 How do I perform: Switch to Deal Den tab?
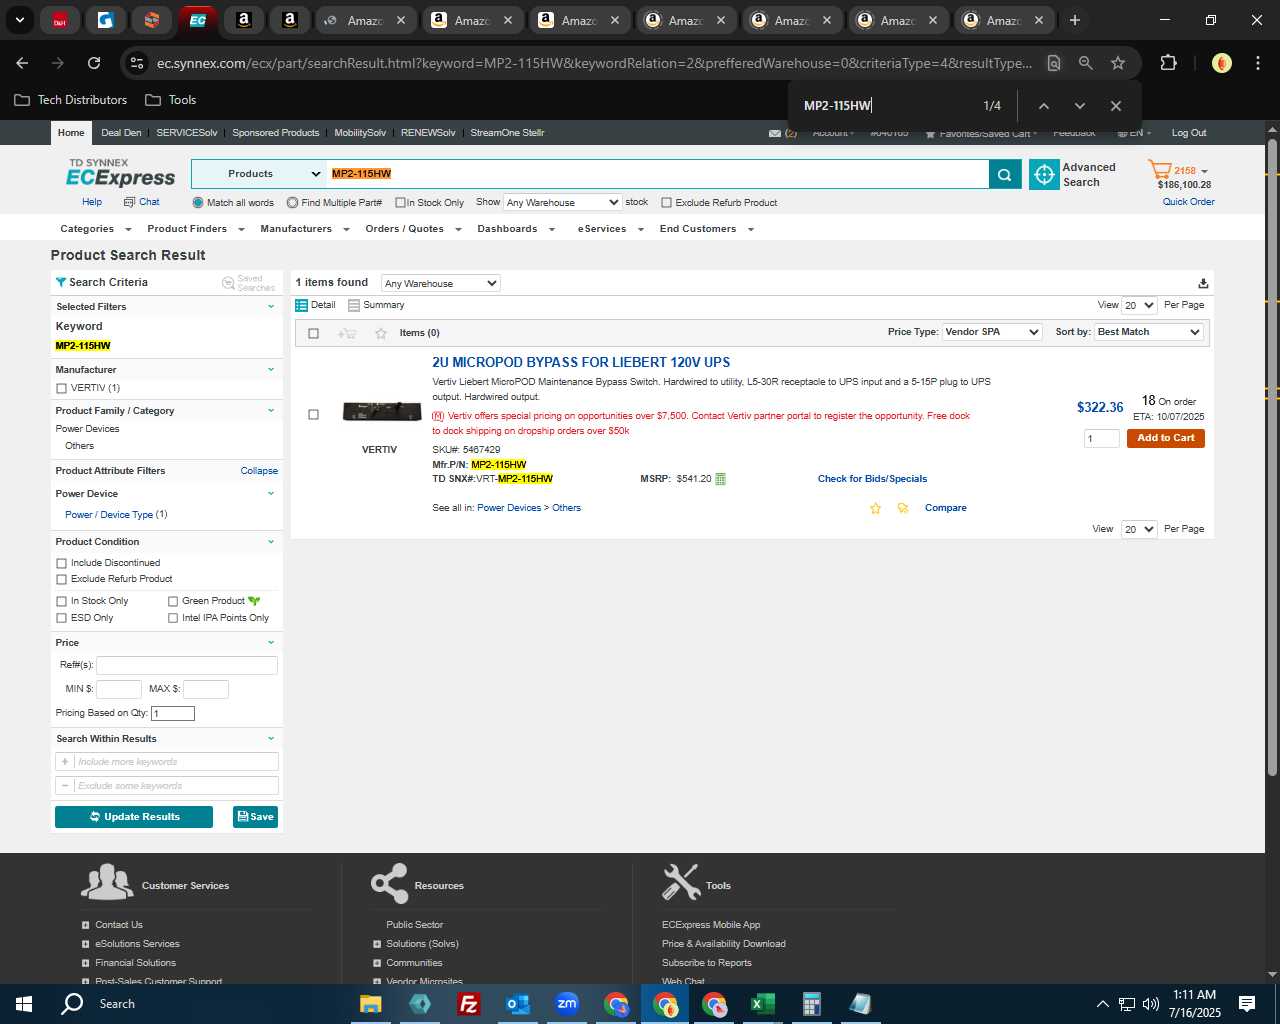click(x=121, y=133)
